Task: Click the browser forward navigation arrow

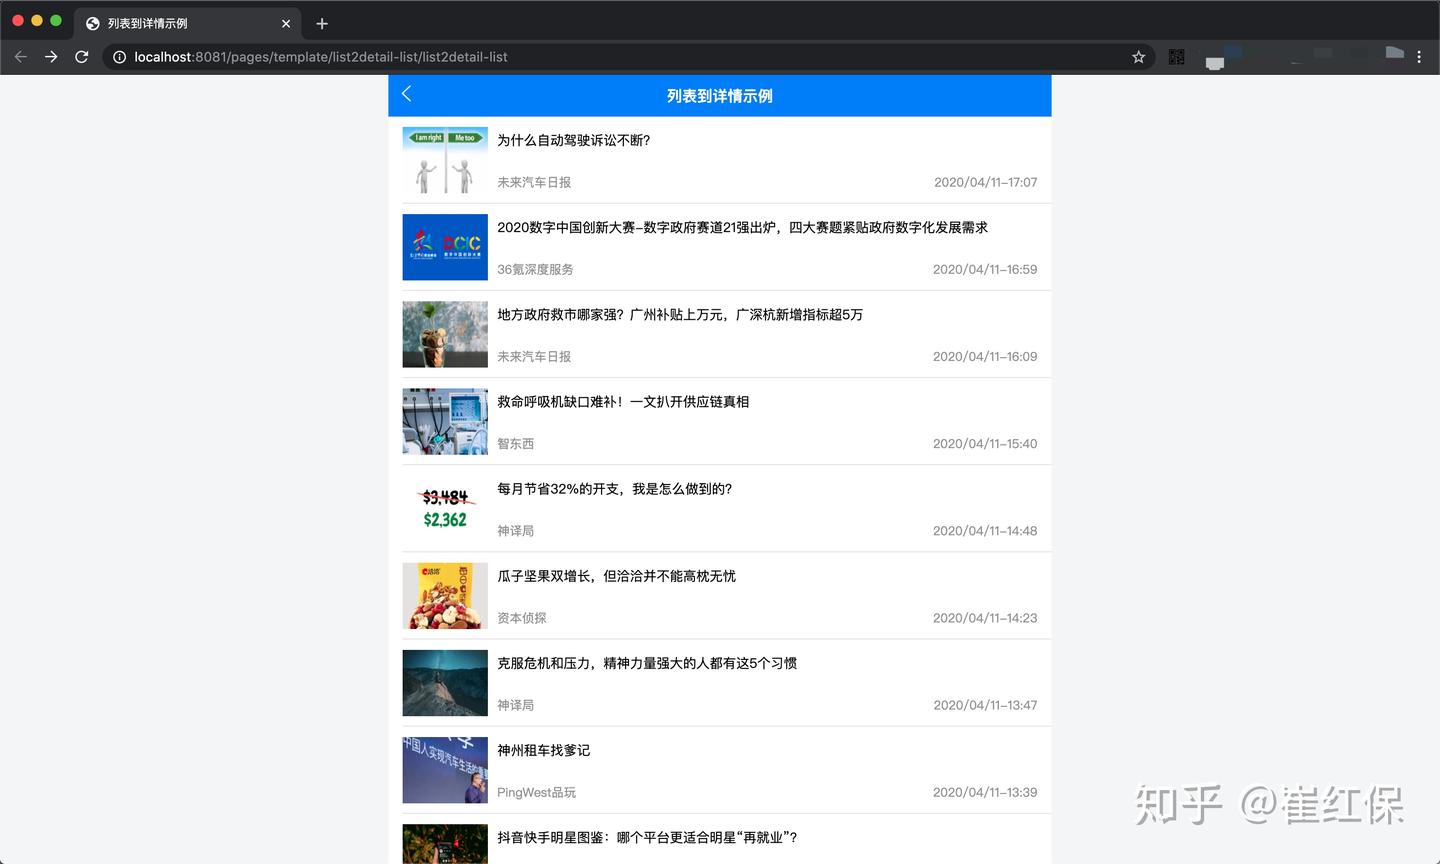Action: click(x=51, y=57)
